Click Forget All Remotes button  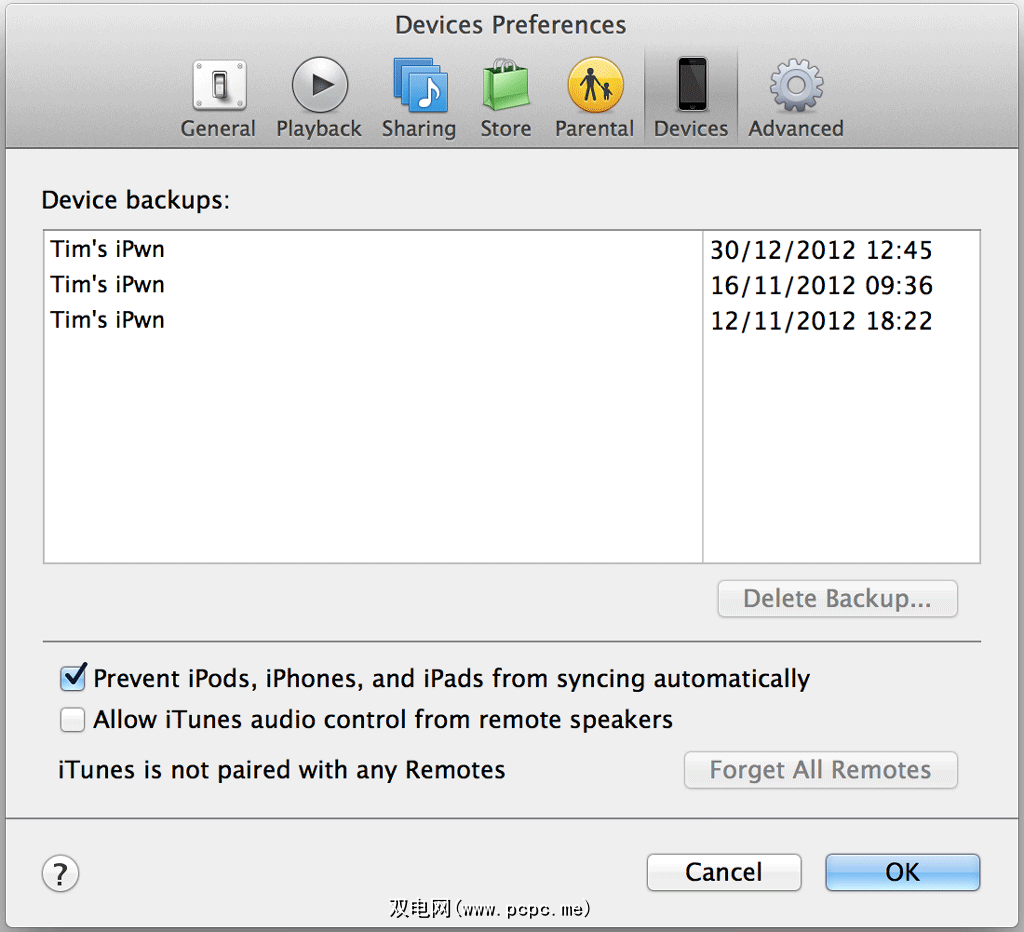pyautogui.click(x=820, y=770)
